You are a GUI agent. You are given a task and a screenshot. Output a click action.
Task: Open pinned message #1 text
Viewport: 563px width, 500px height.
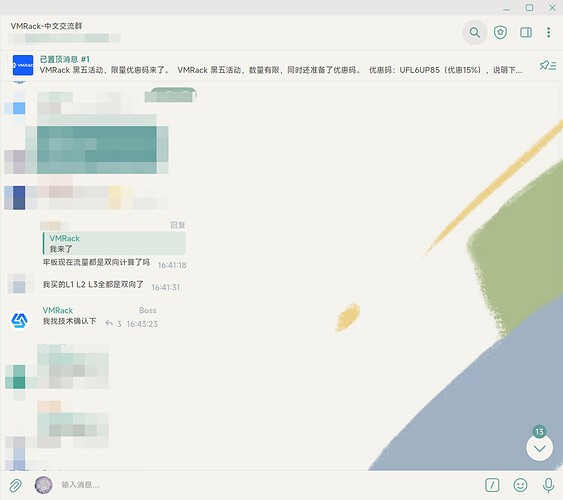point(281,65)
